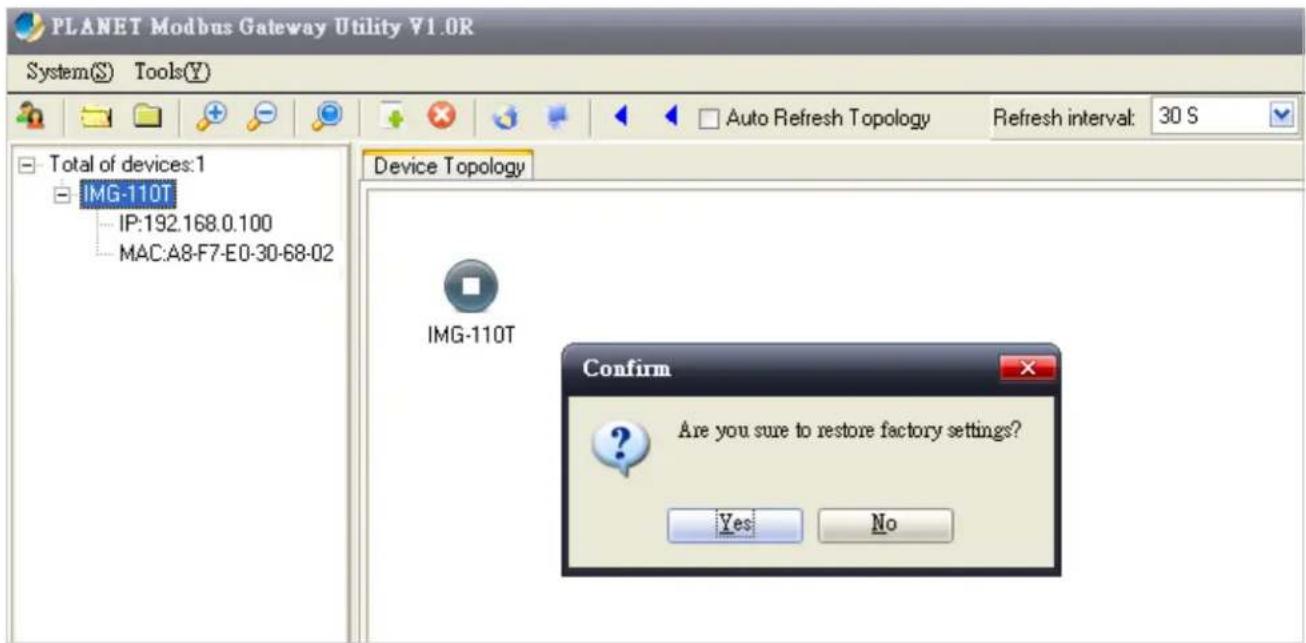
Task: Select the IP:192.168.0.100 tree entry
Action: [195, 223]
